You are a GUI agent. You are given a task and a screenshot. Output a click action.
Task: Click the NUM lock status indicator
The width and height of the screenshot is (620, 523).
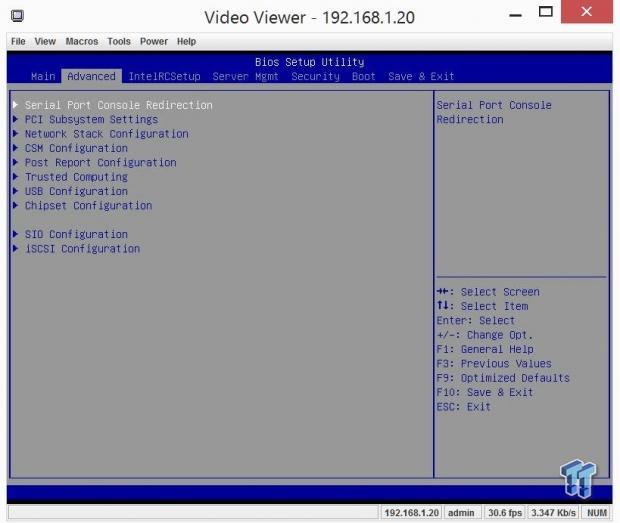click(x=597, y=513)
